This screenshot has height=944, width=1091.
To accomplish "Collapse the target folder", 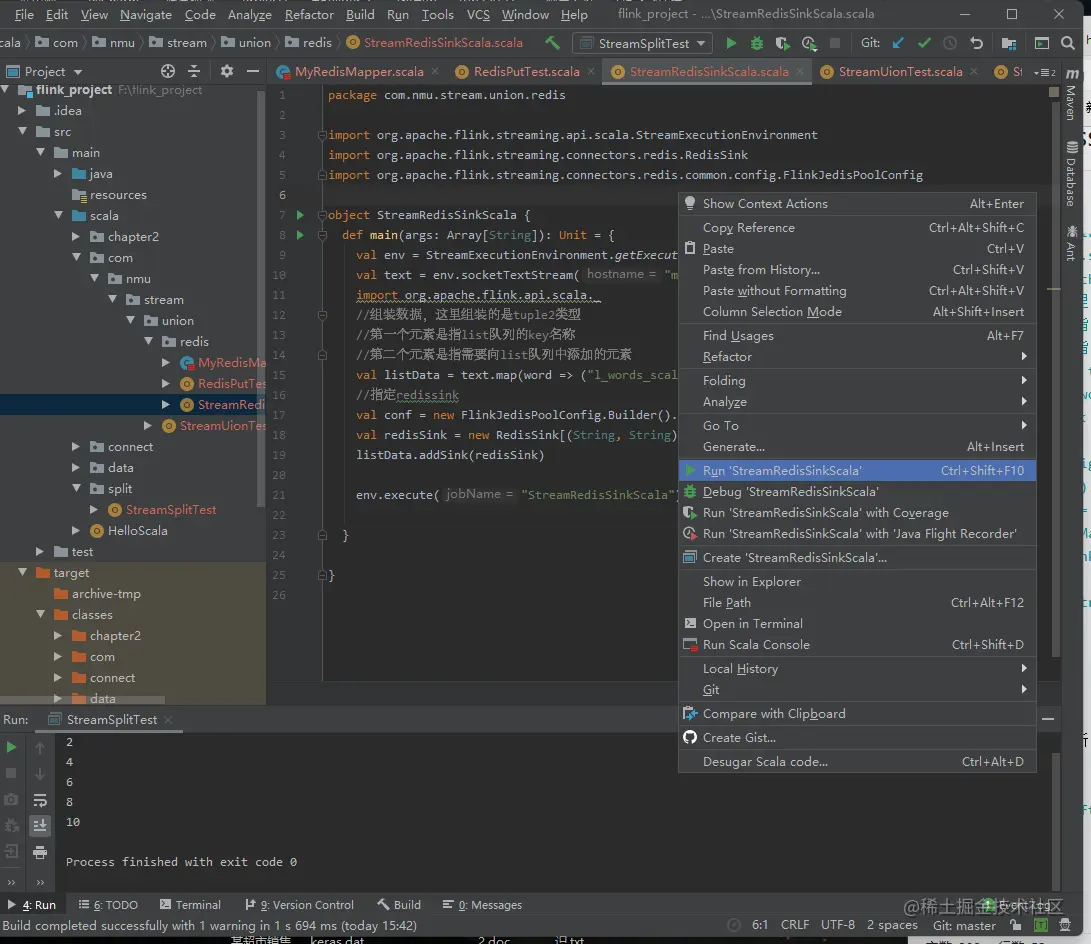I will [22, 573].
